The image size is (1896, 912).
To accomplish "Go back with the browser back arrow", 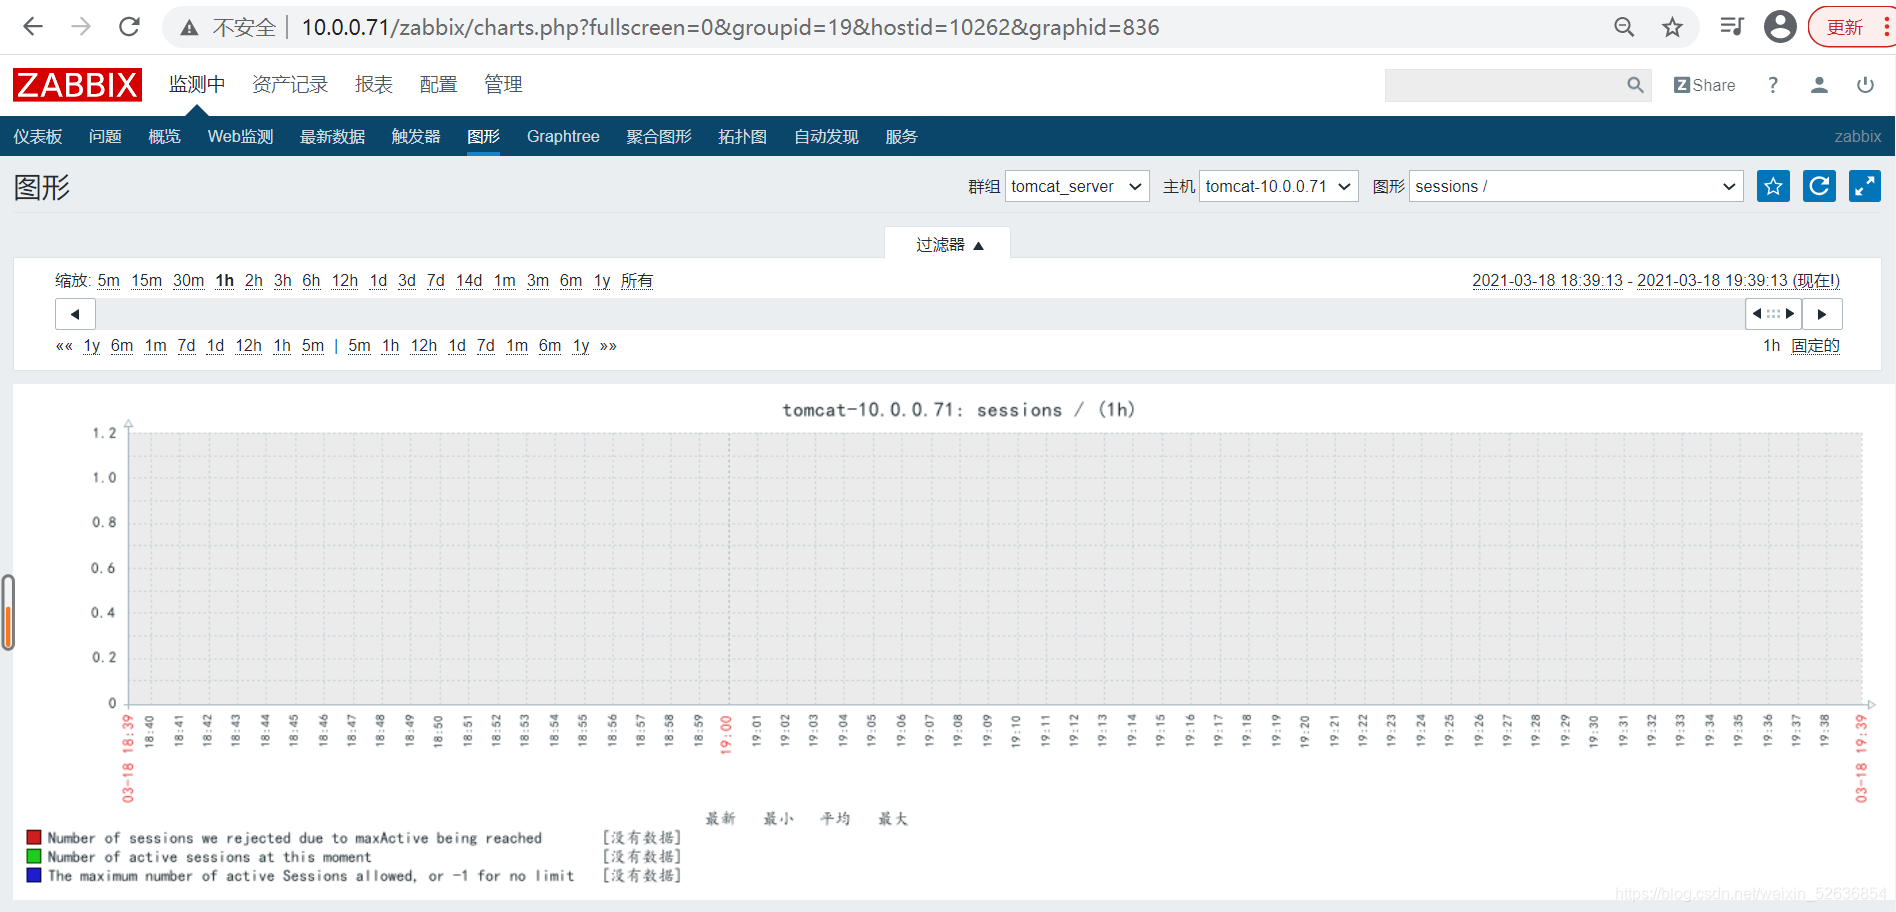I will click(33, 27).
